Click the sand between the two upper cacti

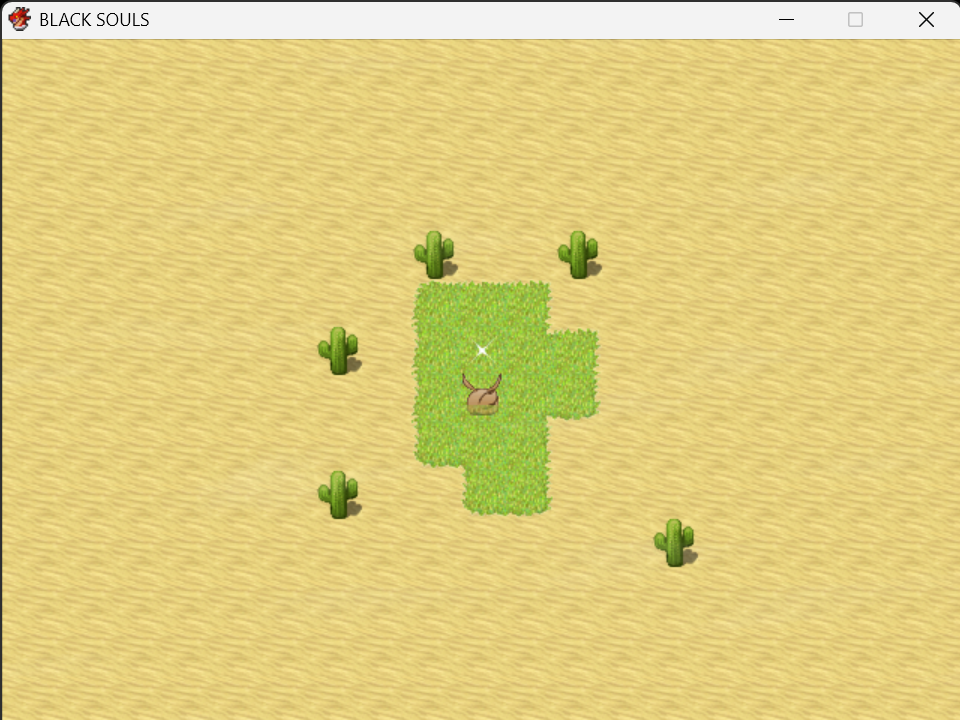click(x=507, y=255)
